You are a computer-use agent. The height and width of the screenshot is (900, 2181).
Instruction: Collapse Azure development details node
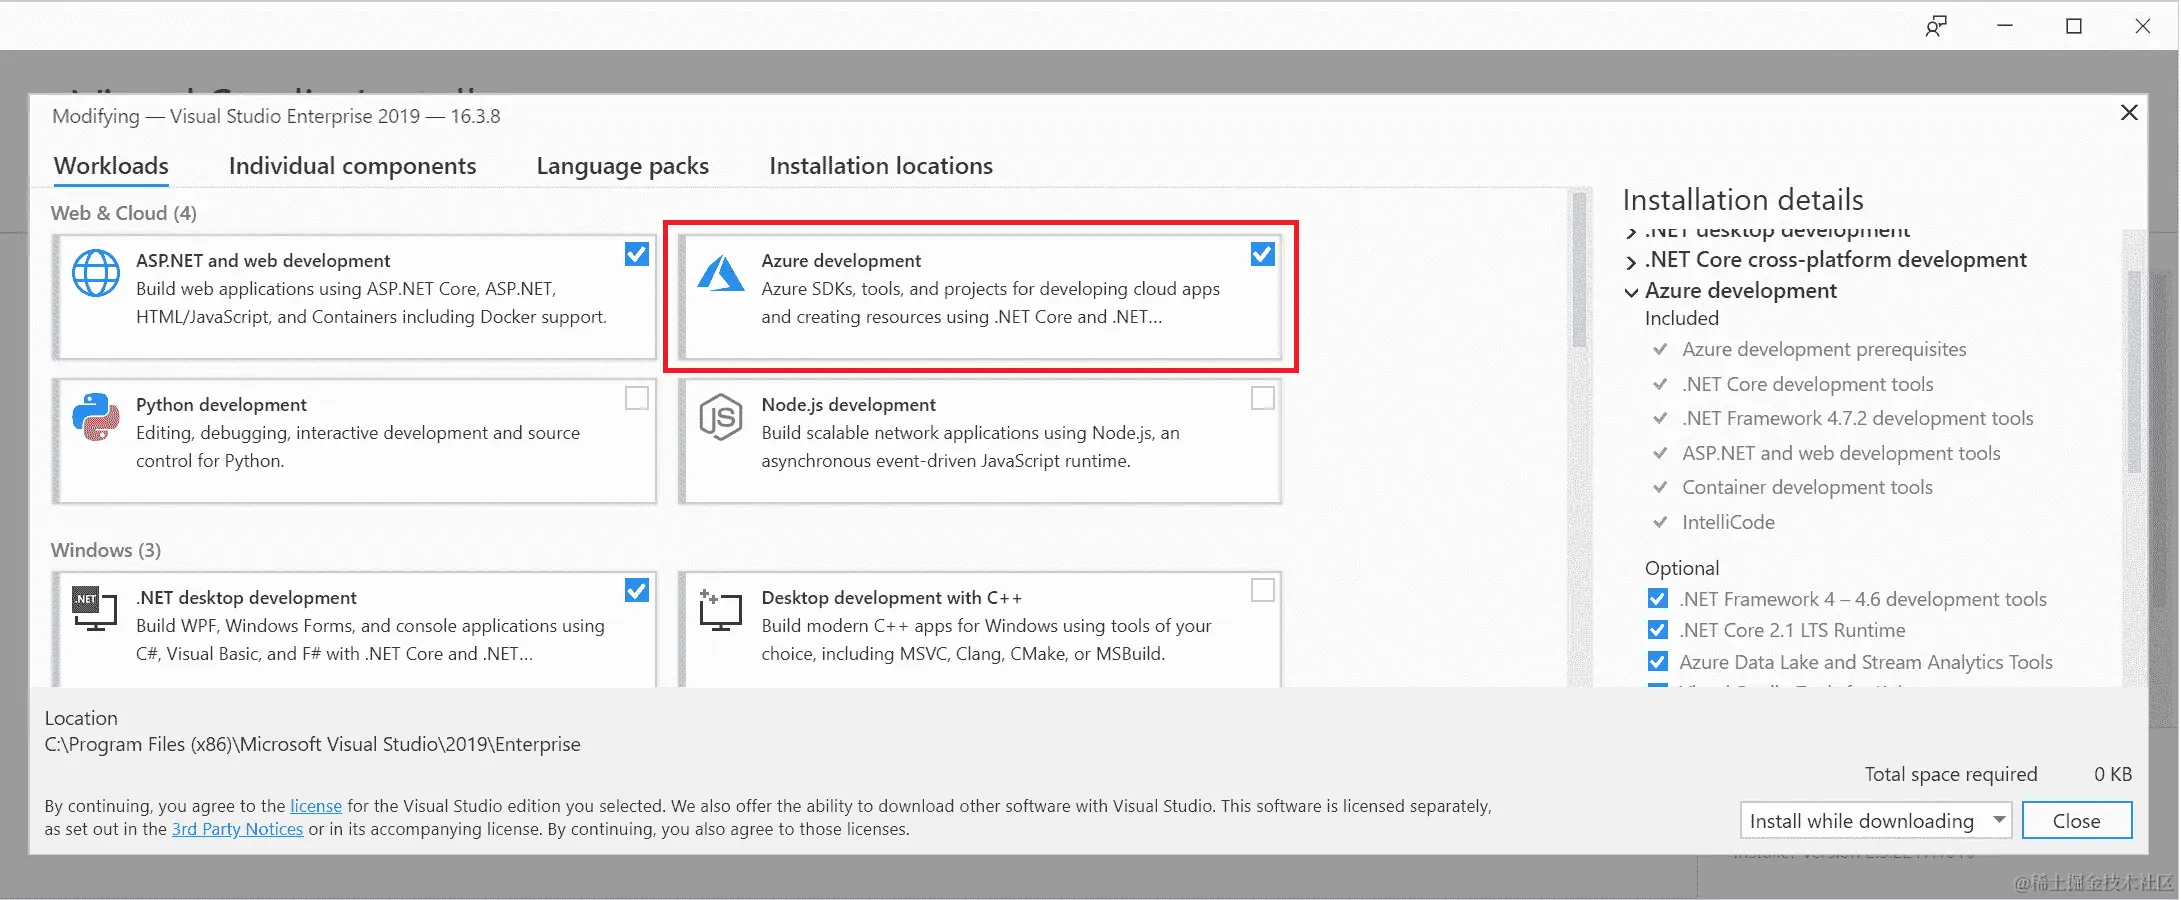[1631, 292]
